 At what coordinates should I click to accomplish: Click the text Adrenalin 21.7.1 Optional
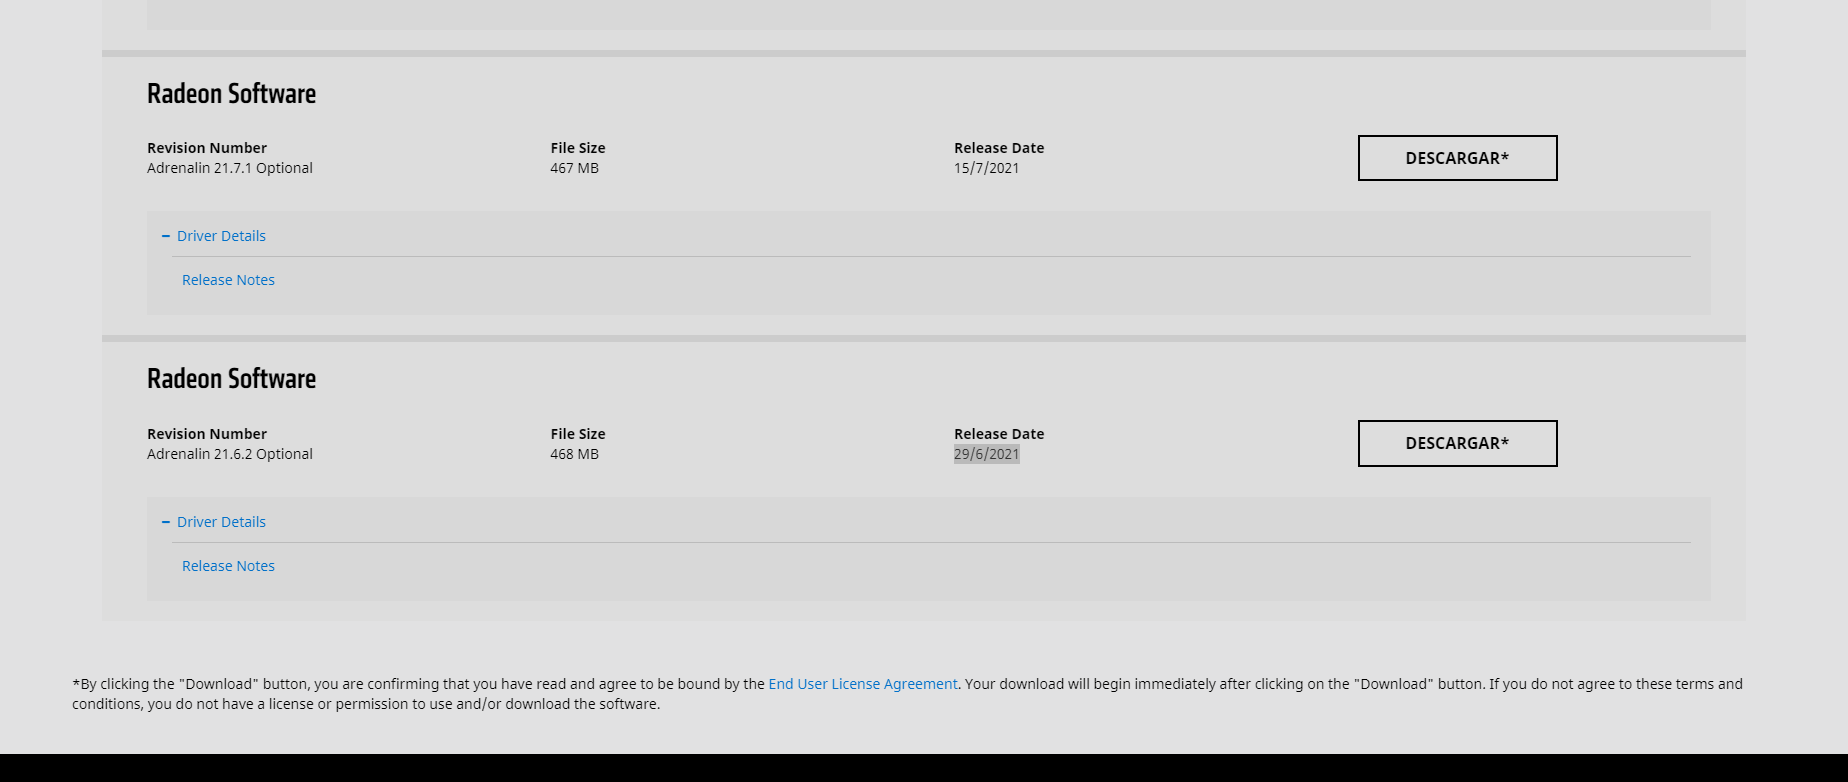[230, 168]
